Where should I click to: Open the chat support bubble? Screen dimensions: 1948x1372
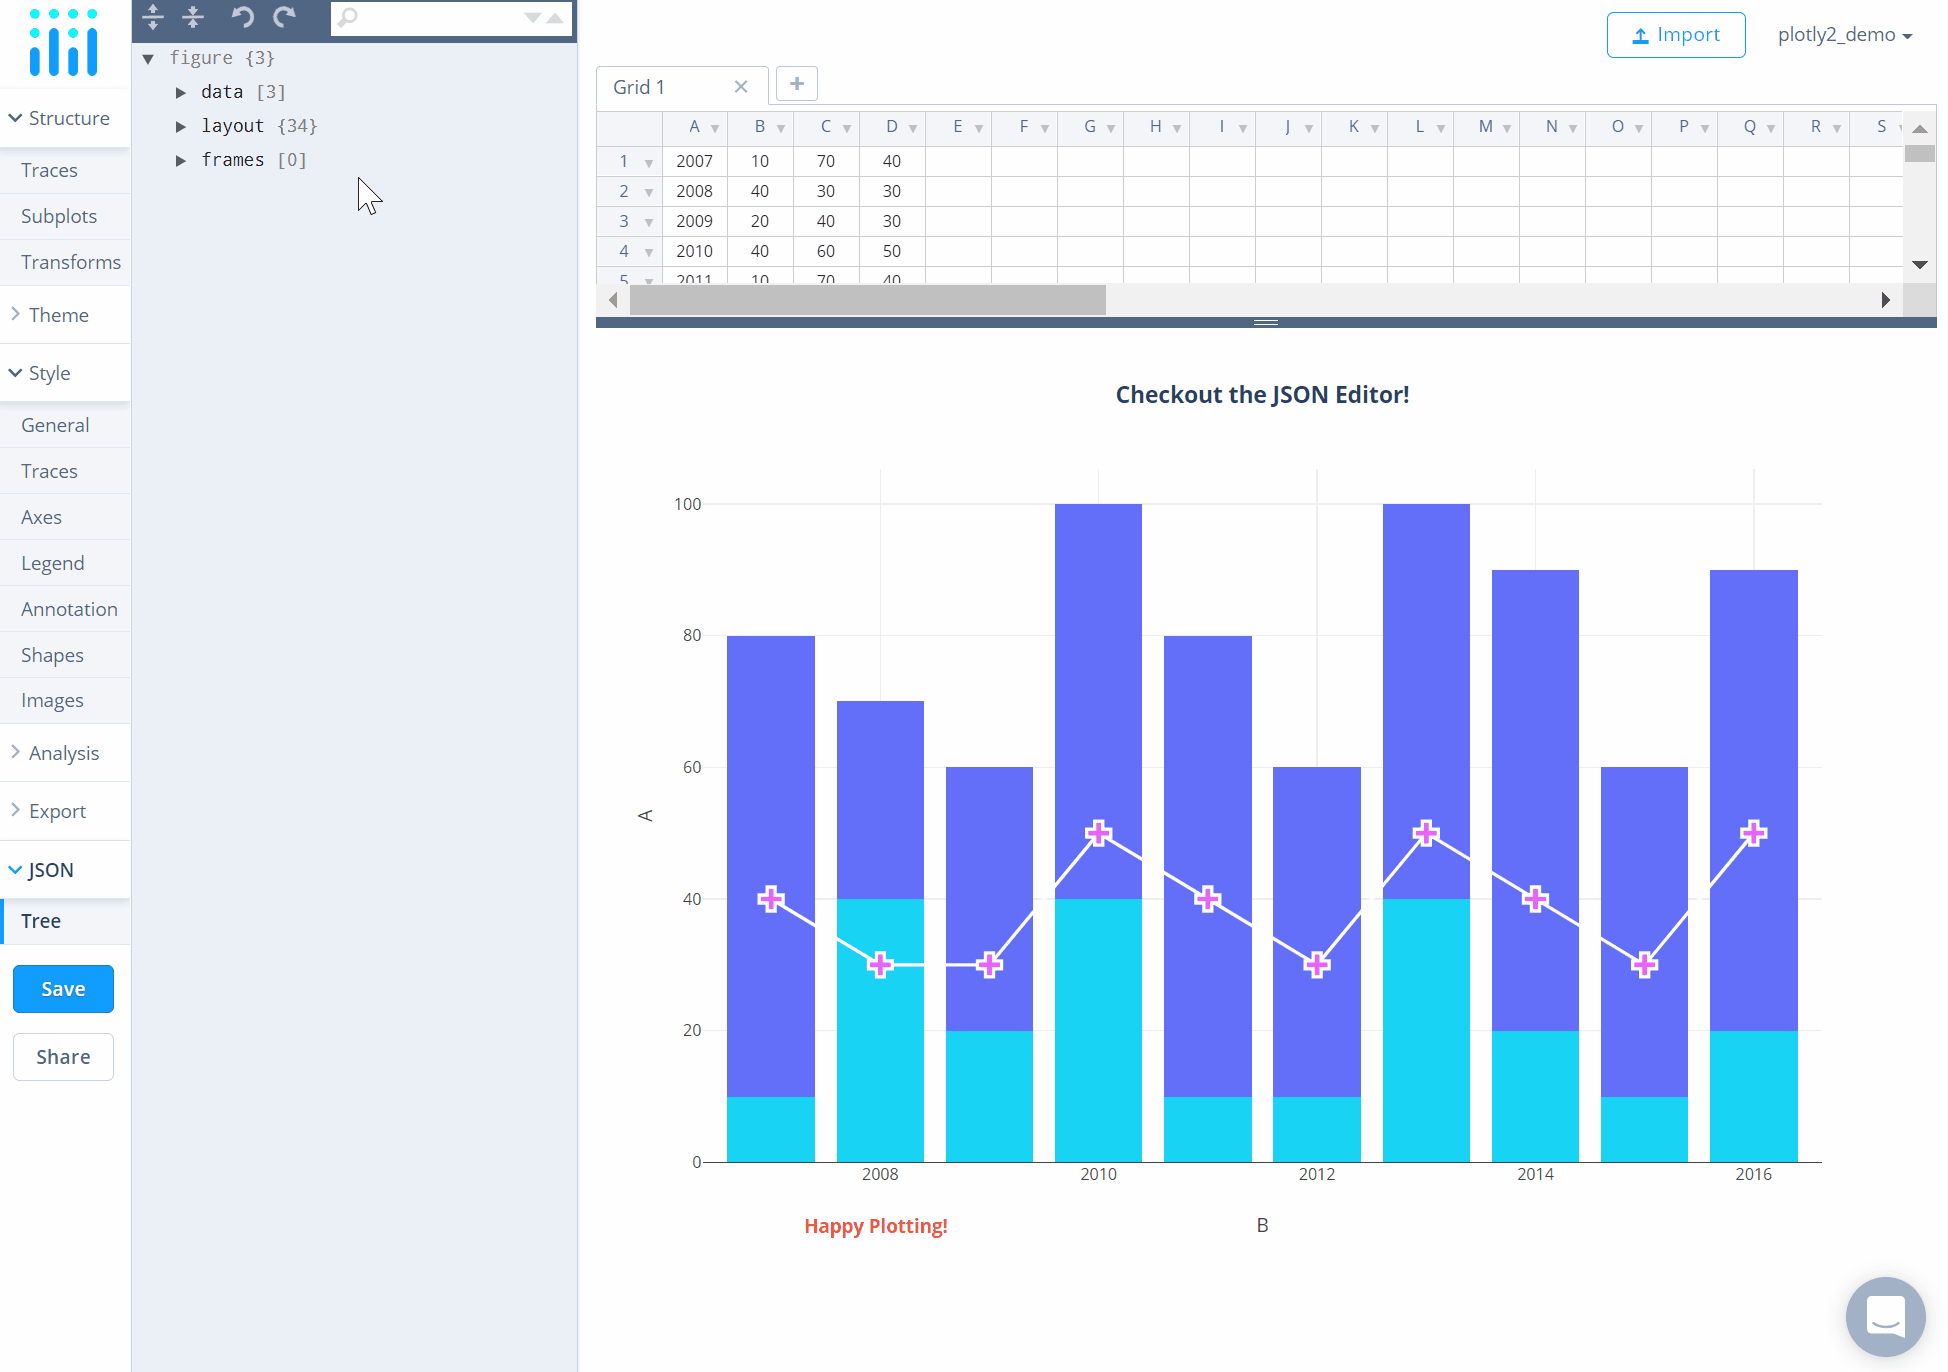pyautogui.click(x=1885, y=1317)
